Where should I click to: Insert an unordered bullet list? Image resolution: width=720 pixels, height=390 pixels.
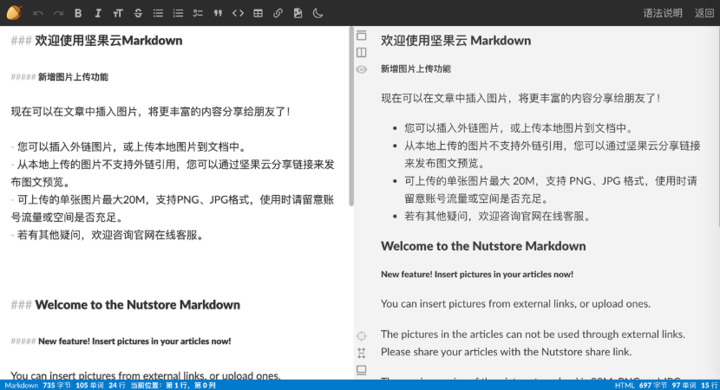[x=158, y=13]
